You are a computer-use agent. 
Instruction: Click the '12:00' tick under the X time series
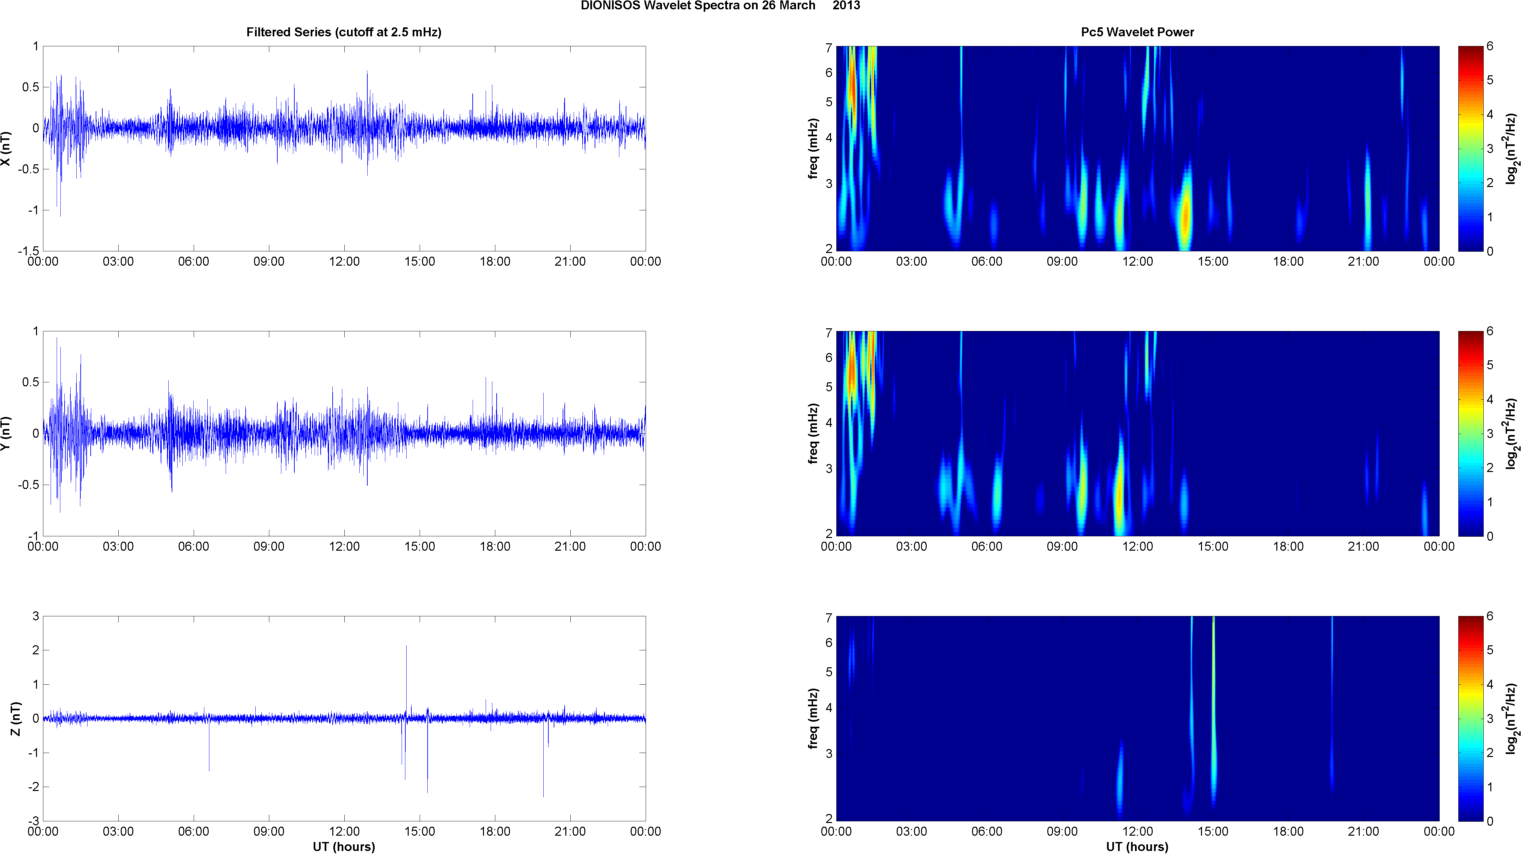tap(344, 262)
